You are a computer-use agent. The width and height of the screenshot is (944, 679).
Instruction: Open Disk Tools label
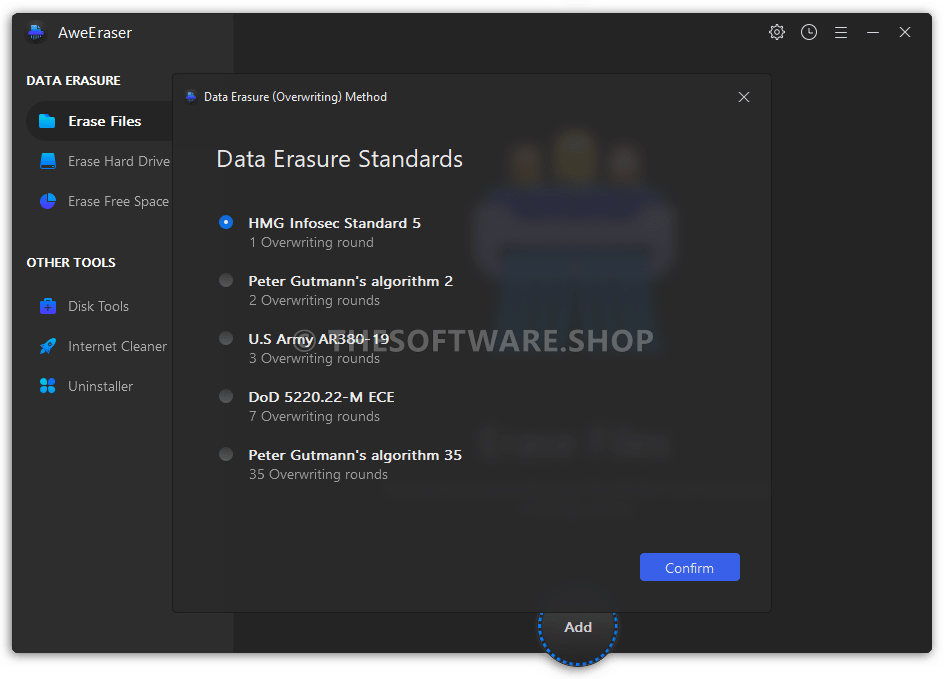98,306
